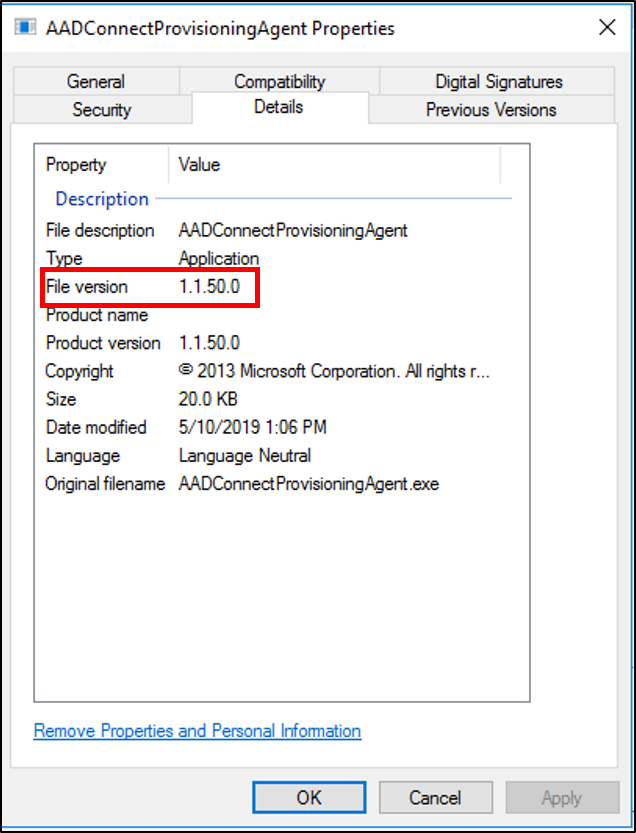Viewport: 636px width, 833px height.
Task: Open the Previous Versions tab
Action: (x=491, y=110)
